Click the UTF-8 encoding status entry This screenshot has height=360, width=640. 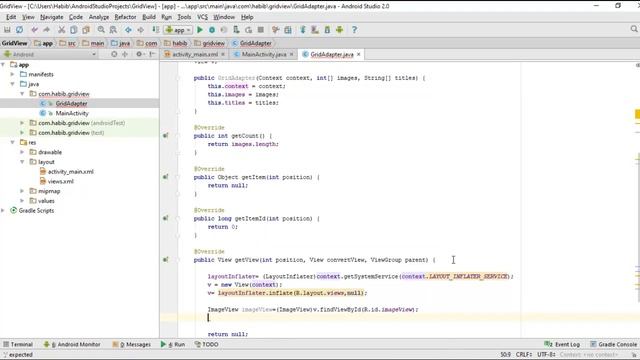tap(546, 355)
